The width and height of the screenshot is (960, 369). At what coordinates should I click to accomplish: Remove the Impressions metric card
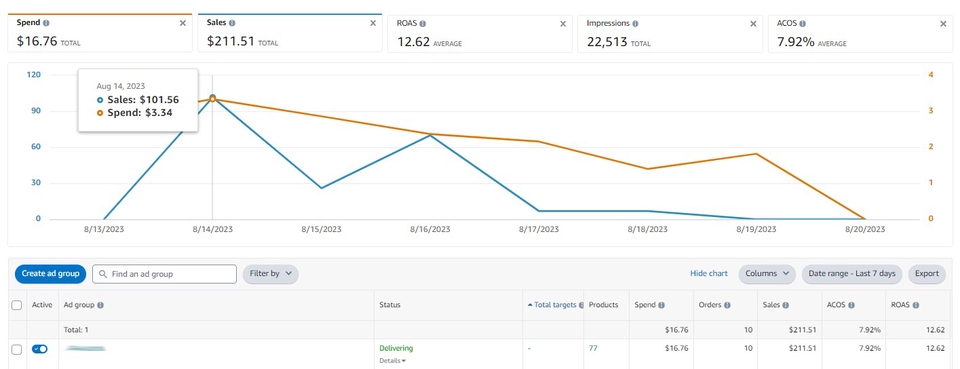pyautogui.click(x=753, y=23)
